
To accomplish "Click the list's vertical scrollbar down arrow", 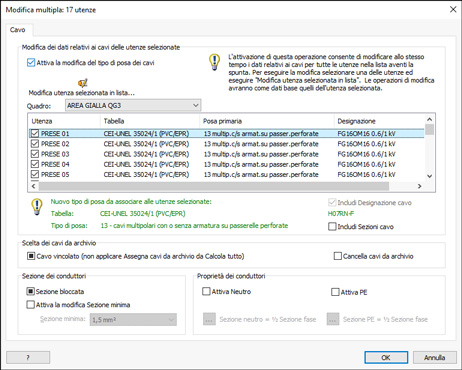I will coord(430,176).
